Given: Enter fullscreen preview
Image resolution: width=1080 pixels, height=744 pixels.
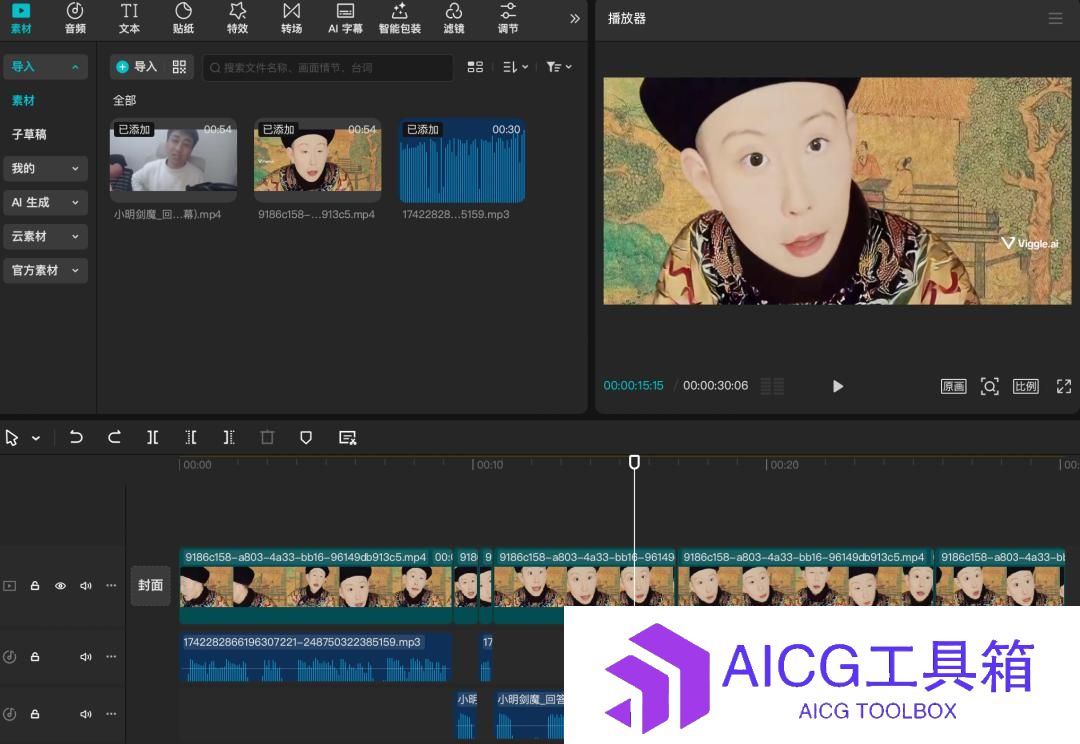Looking at the screenshot, I should [x=1063, y=386].
